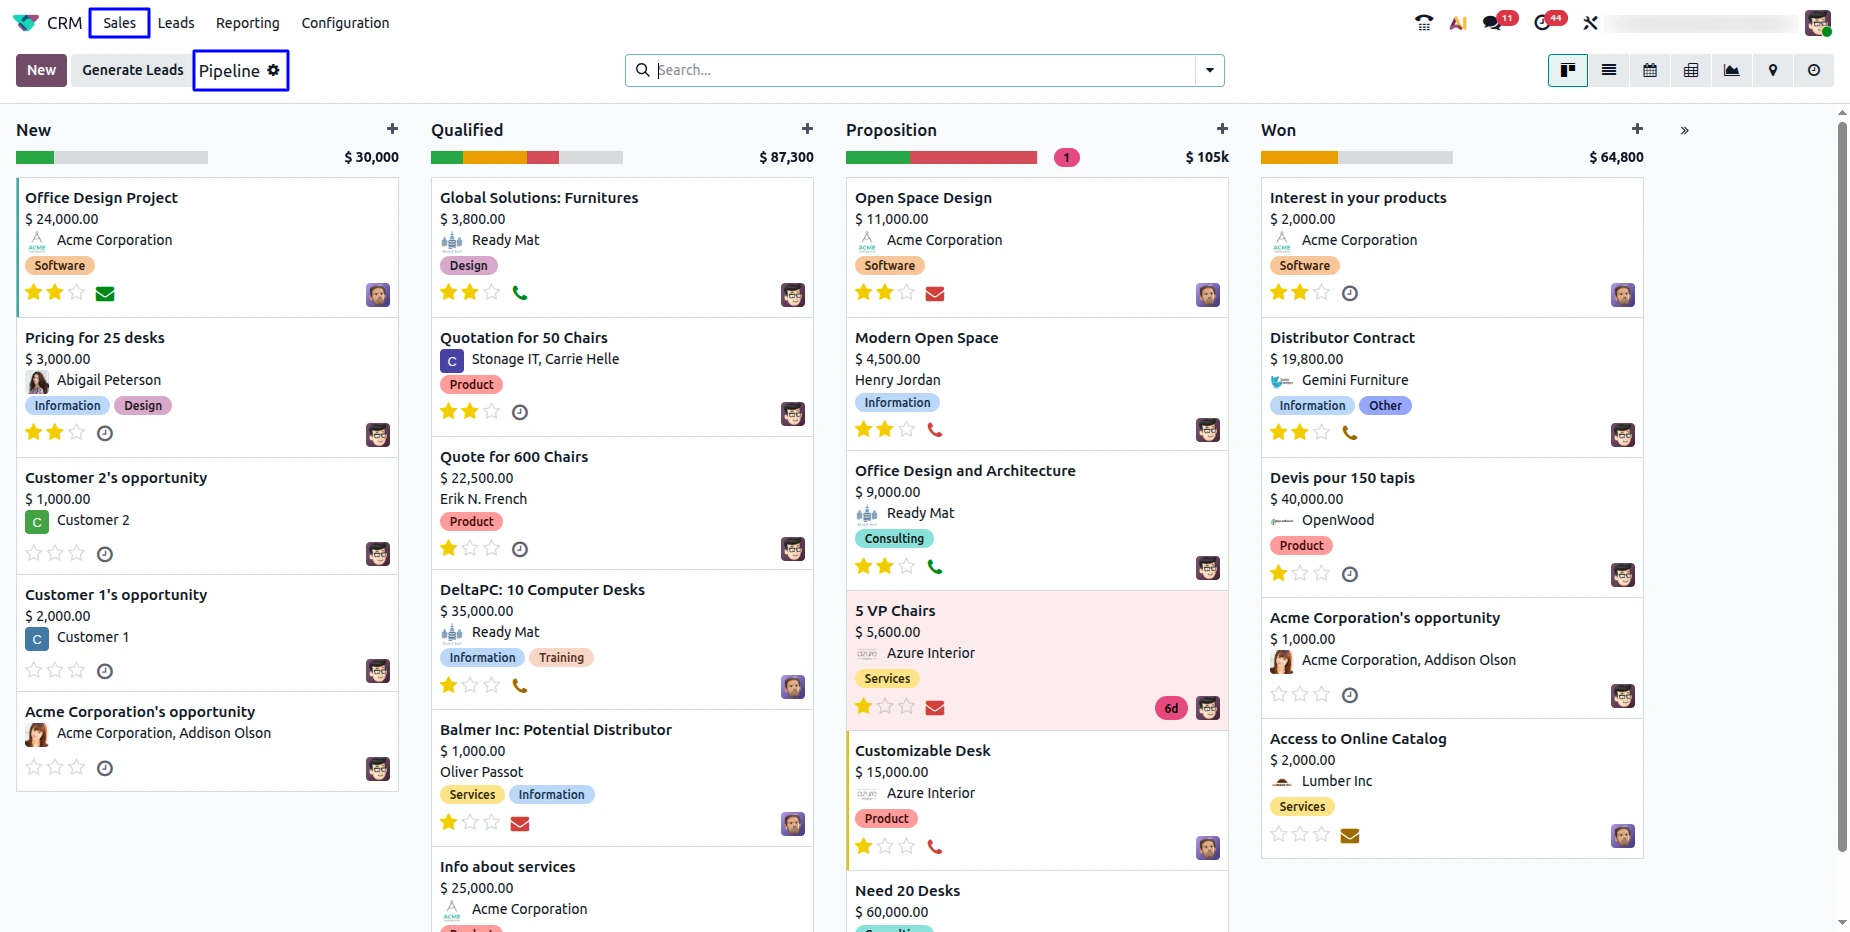Image resolution: width=1850 pixels, height=932 pixels.
Task: Add quick opportunity in Qualified column
Action: click(807, 129)
